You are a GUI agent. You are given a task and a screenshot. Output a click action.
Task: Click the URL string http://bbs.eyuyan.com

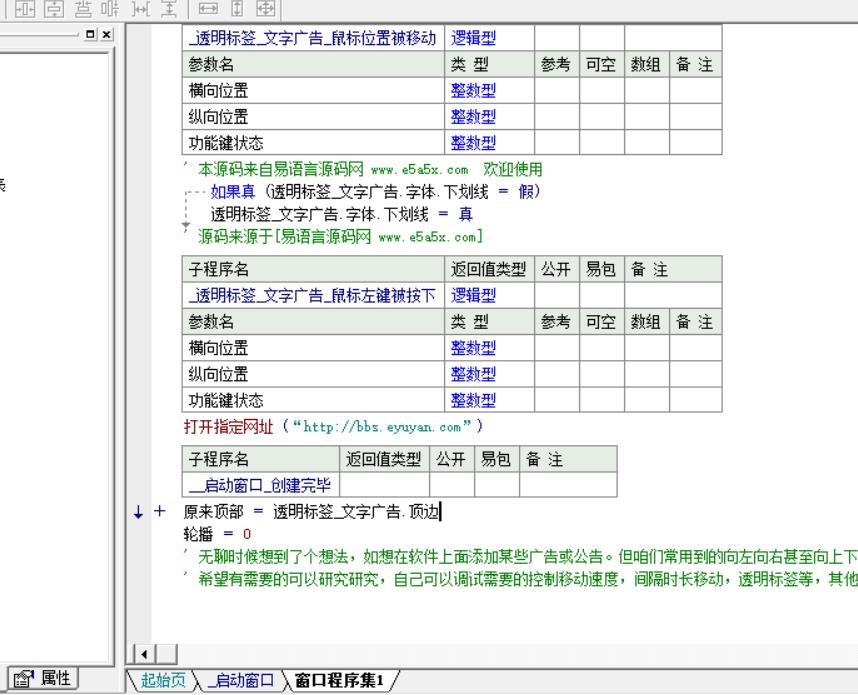point(382,426)
